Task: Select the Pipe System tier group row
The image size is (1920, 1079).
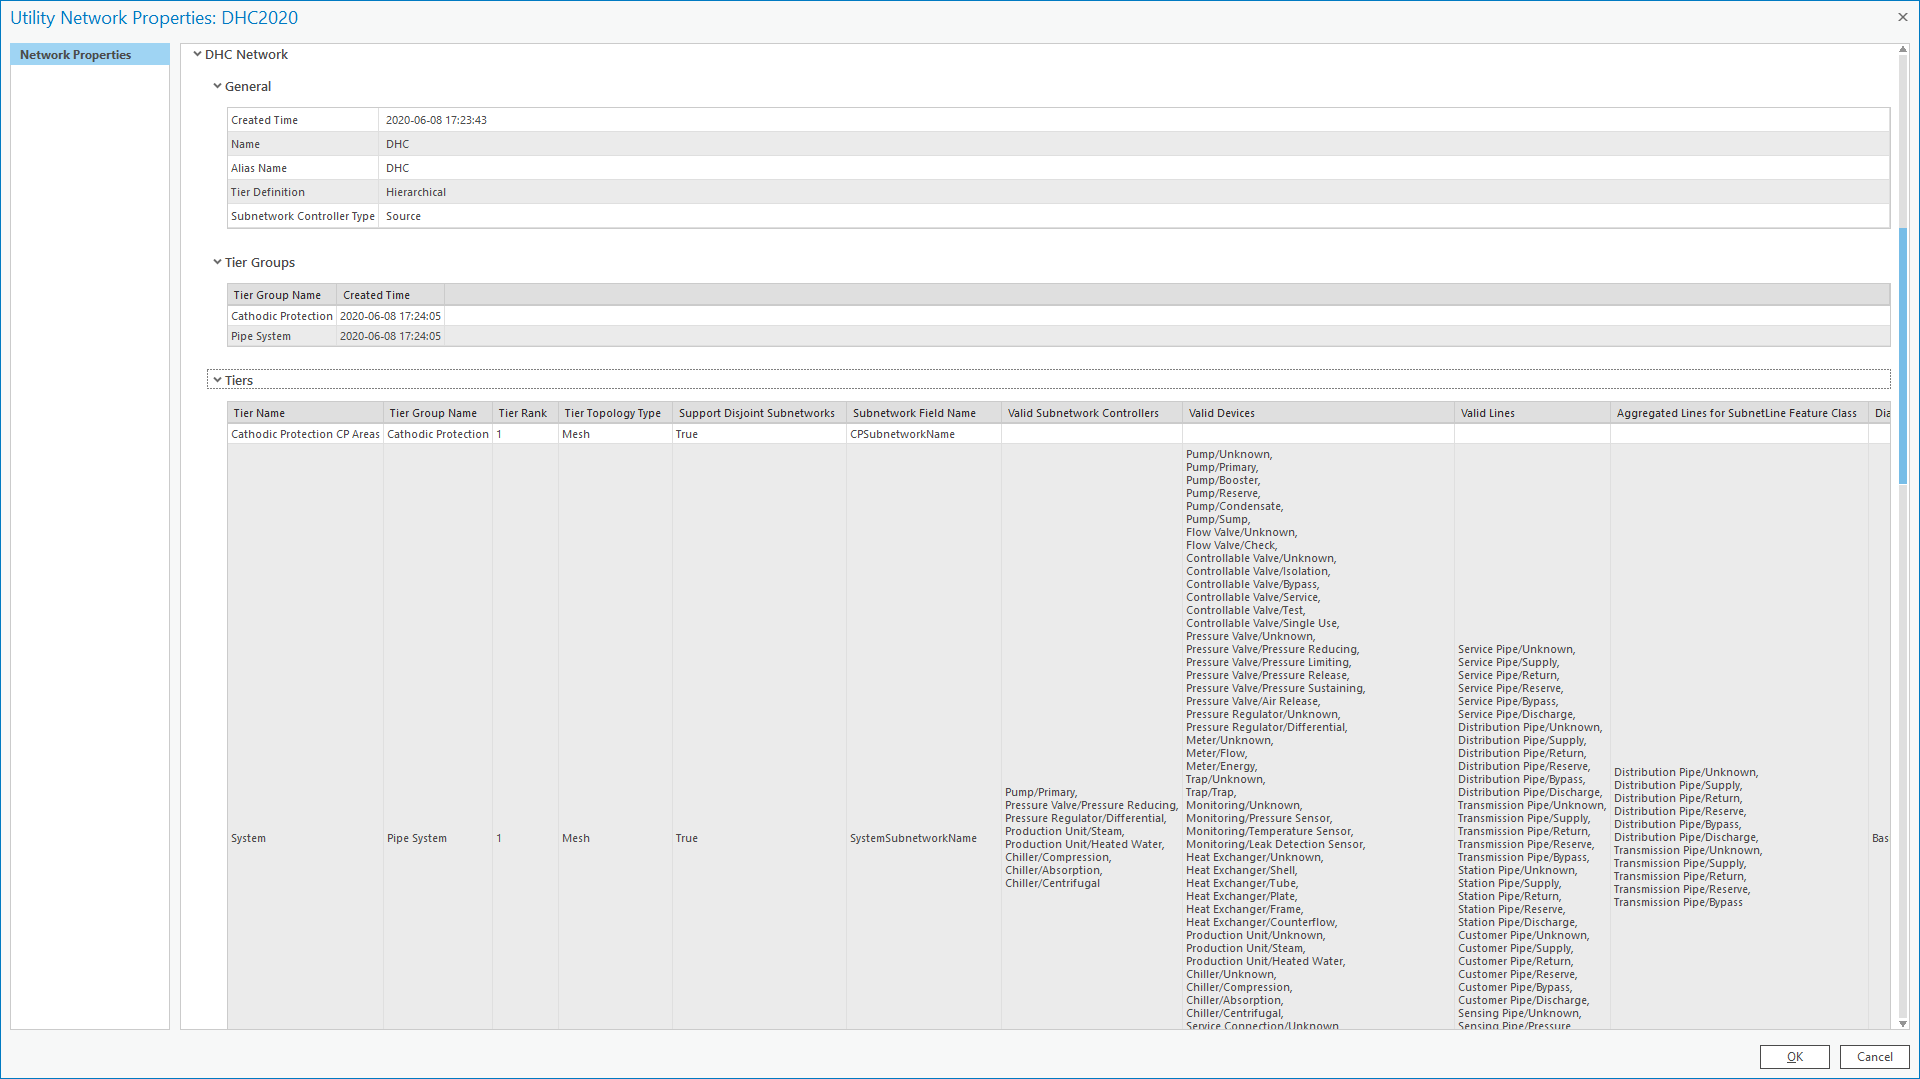Action: click(x=1058, y=336)
